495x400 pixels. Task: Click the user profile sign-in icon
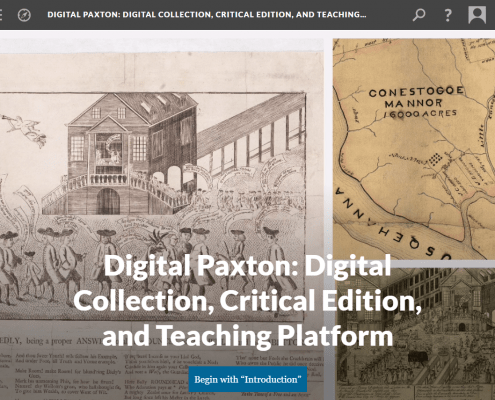477,15
